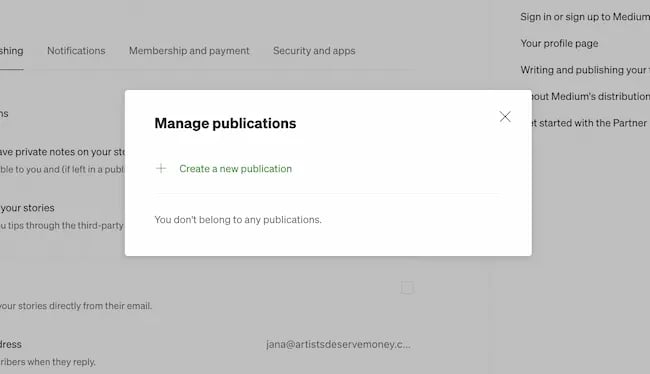Select the Security and apps tab

tap(314, 51)
